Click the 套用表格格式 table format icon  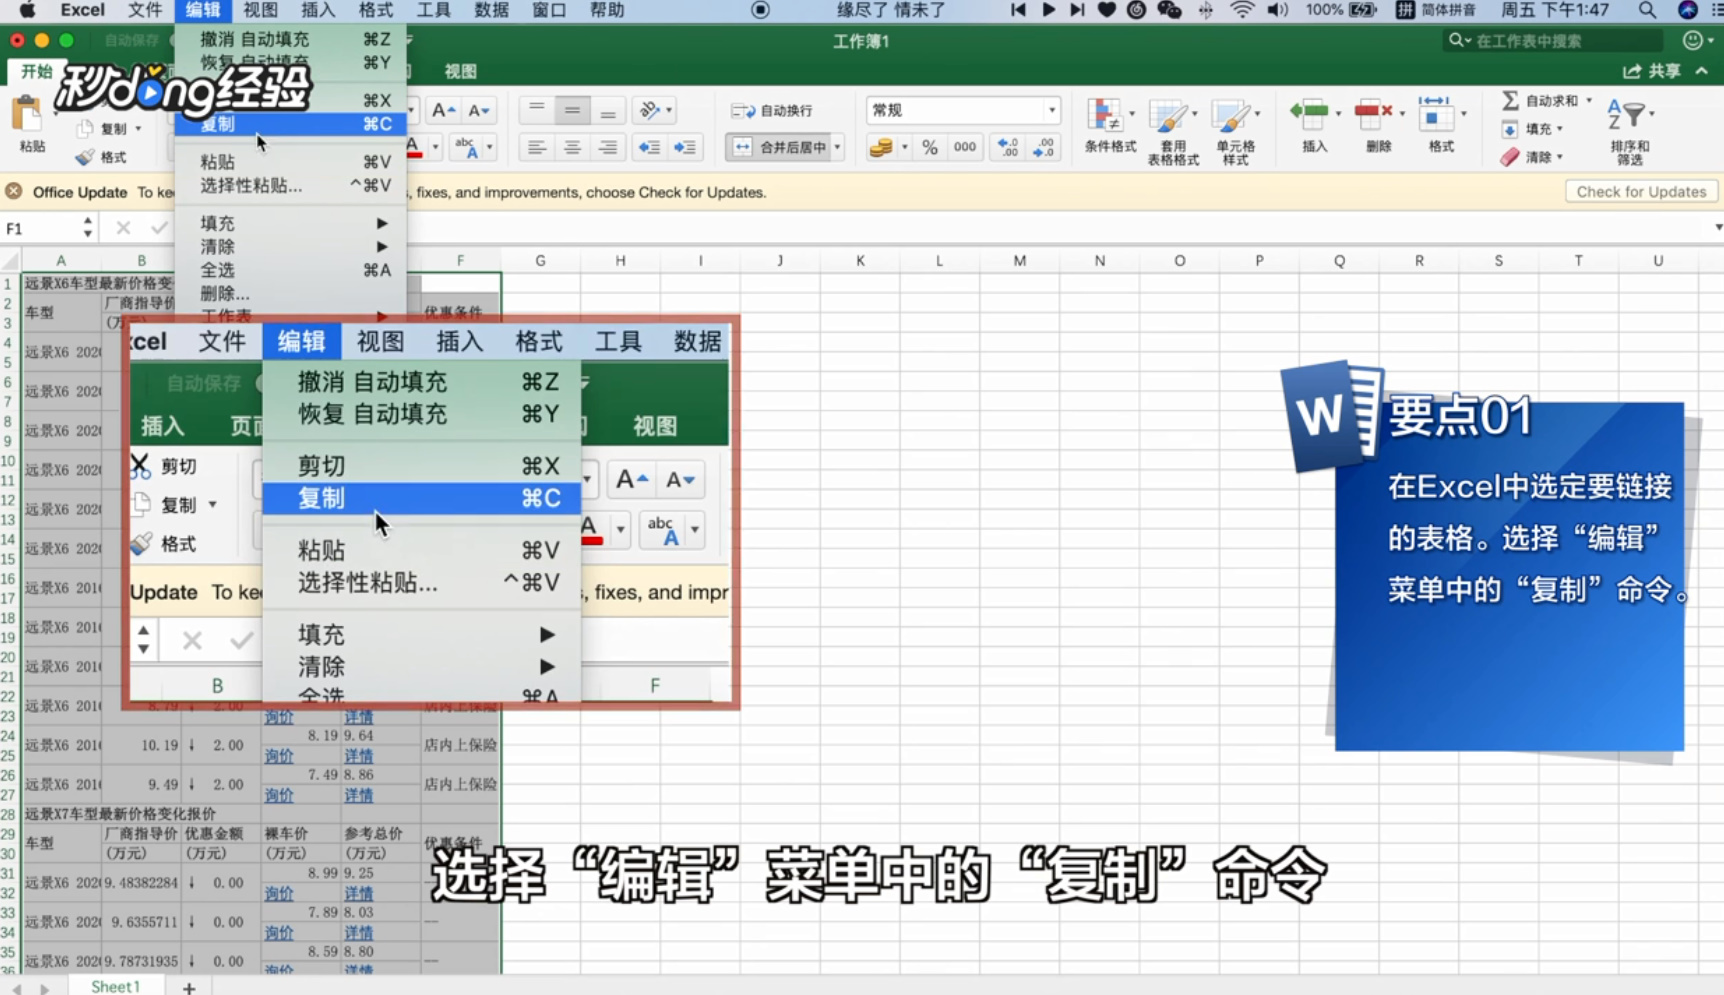1167,115
